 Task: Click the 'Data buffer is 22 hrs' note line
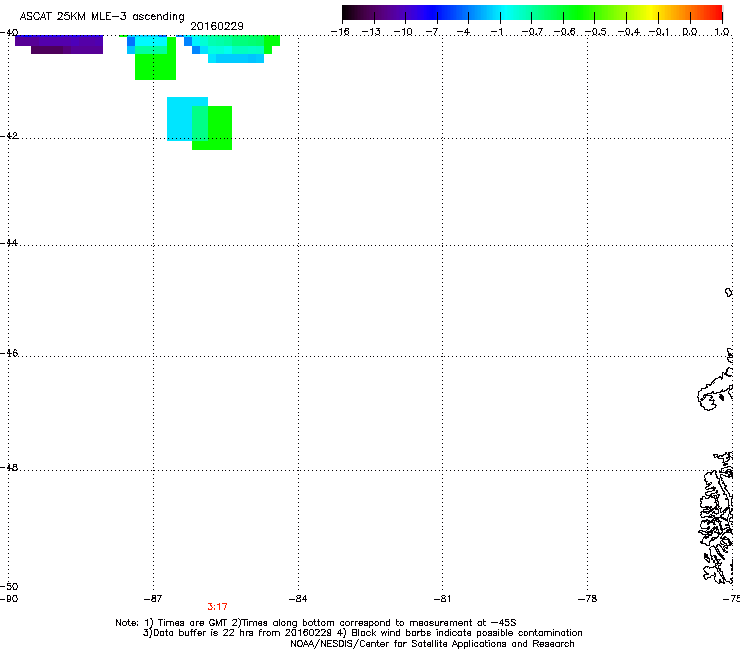point(362,633)
